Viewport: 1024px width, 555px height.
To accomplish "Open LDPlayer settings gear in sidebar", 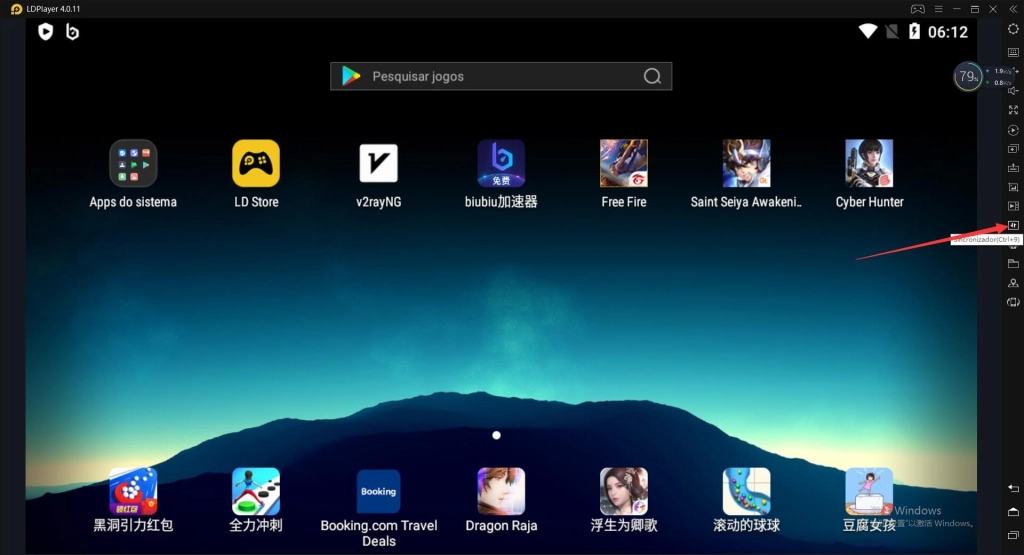I will (1013, 29).
